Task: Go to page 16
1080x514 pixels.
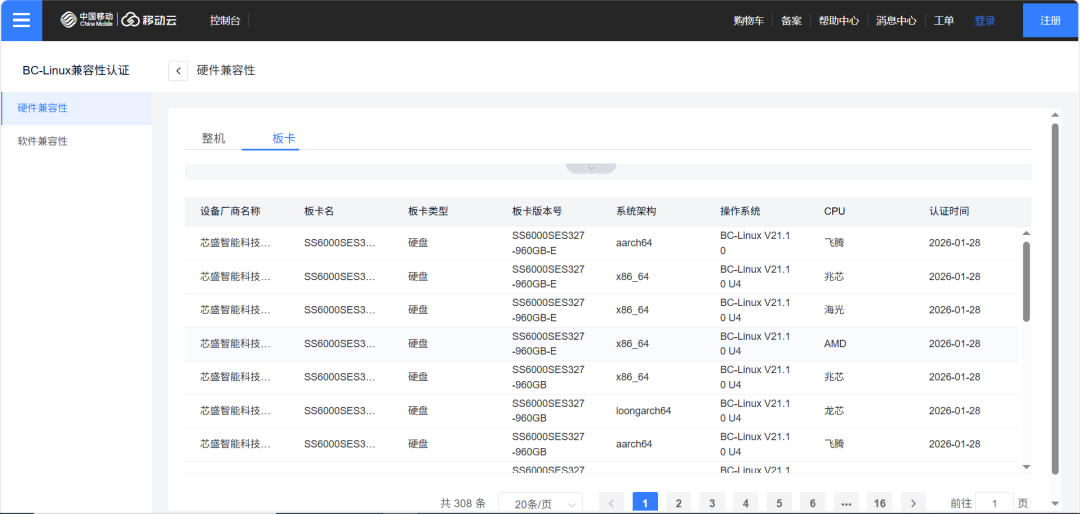Action: (x=880, y=504)
